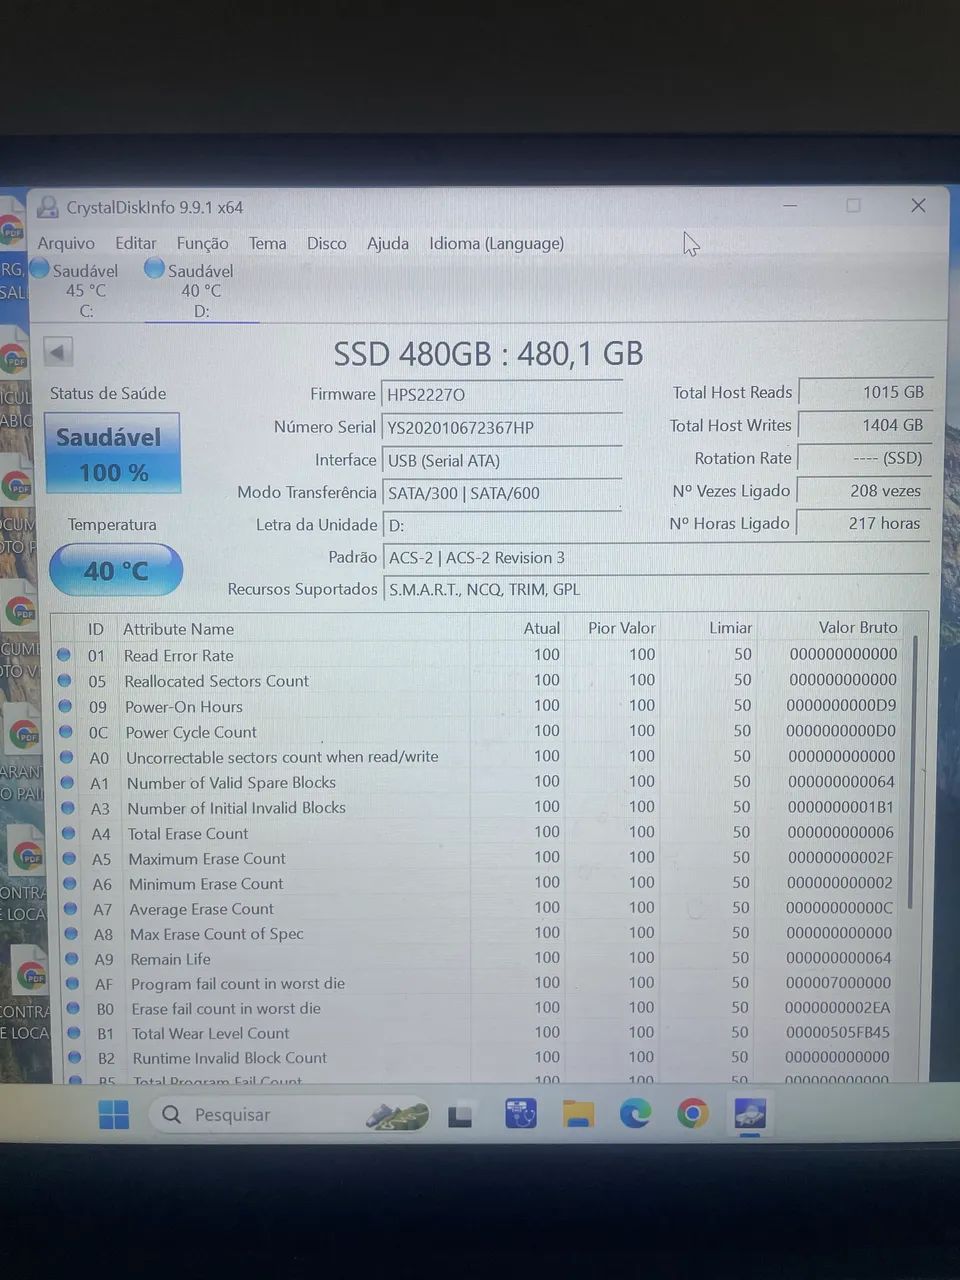Open the Disco menu

326,243
